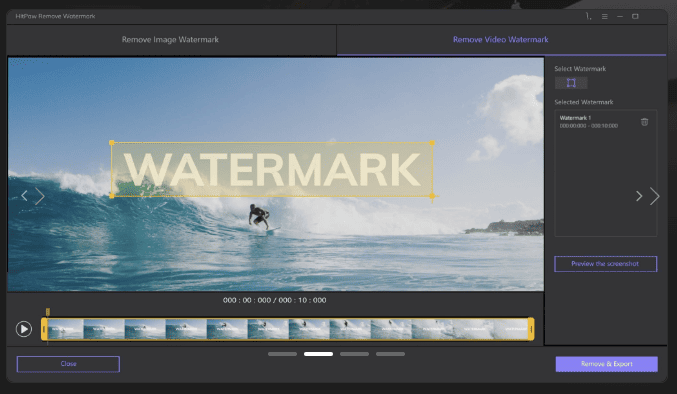Click the playhead marker above the timeline
This screenshot has height=394, width=677.
click(x=48, y=312)
